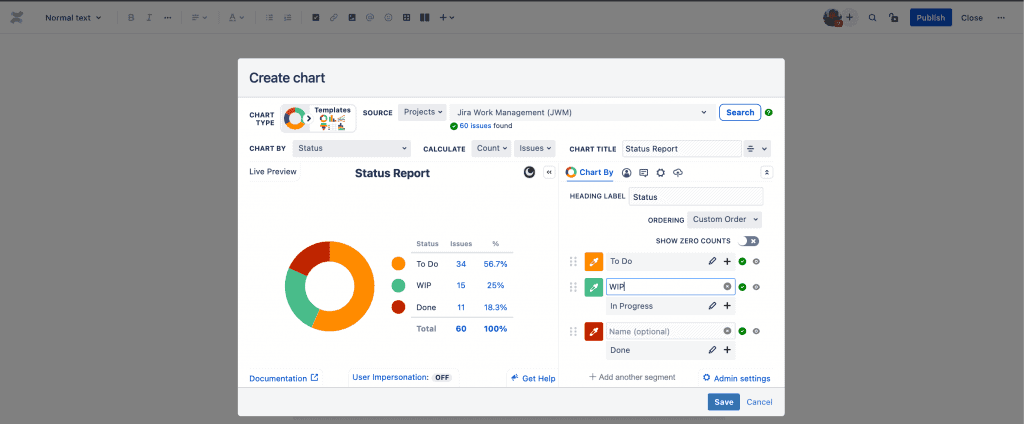Viewport: 1024px width, 424px height.
Task: Toggle User Impersonation OFF switch
Action: (441, 378)
